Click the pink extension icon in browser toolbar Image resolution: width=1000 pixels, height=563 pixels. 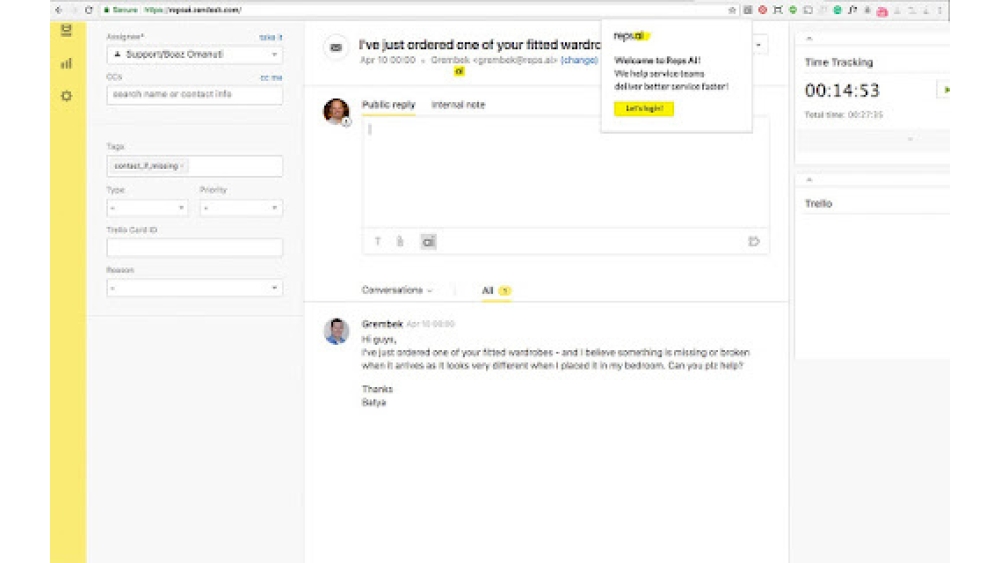pyautogui.click(x=882, y=11)
